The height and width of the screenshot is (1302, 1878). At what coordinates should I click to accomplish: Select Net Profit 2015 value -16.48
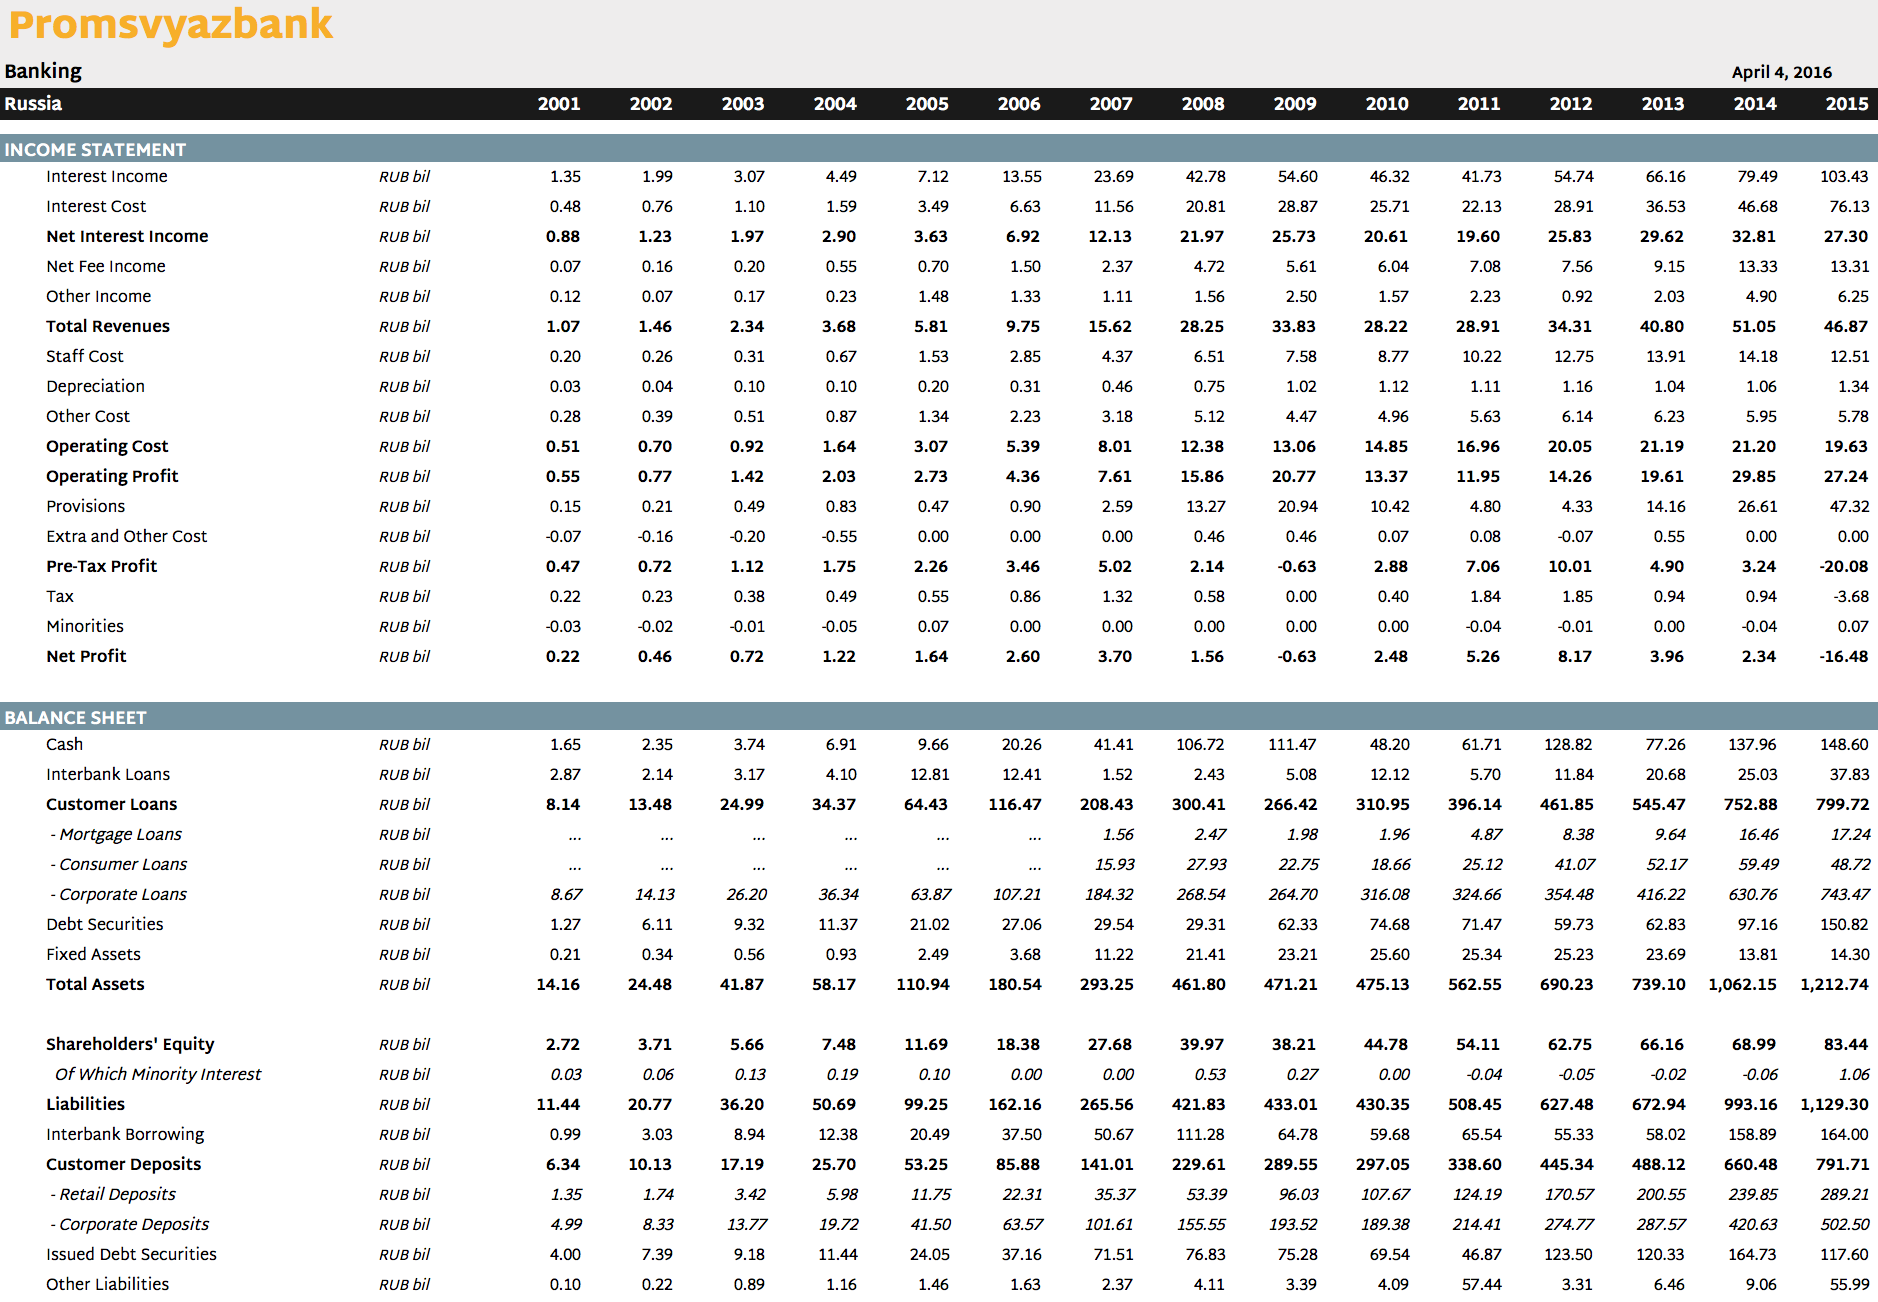(1844, 657)
